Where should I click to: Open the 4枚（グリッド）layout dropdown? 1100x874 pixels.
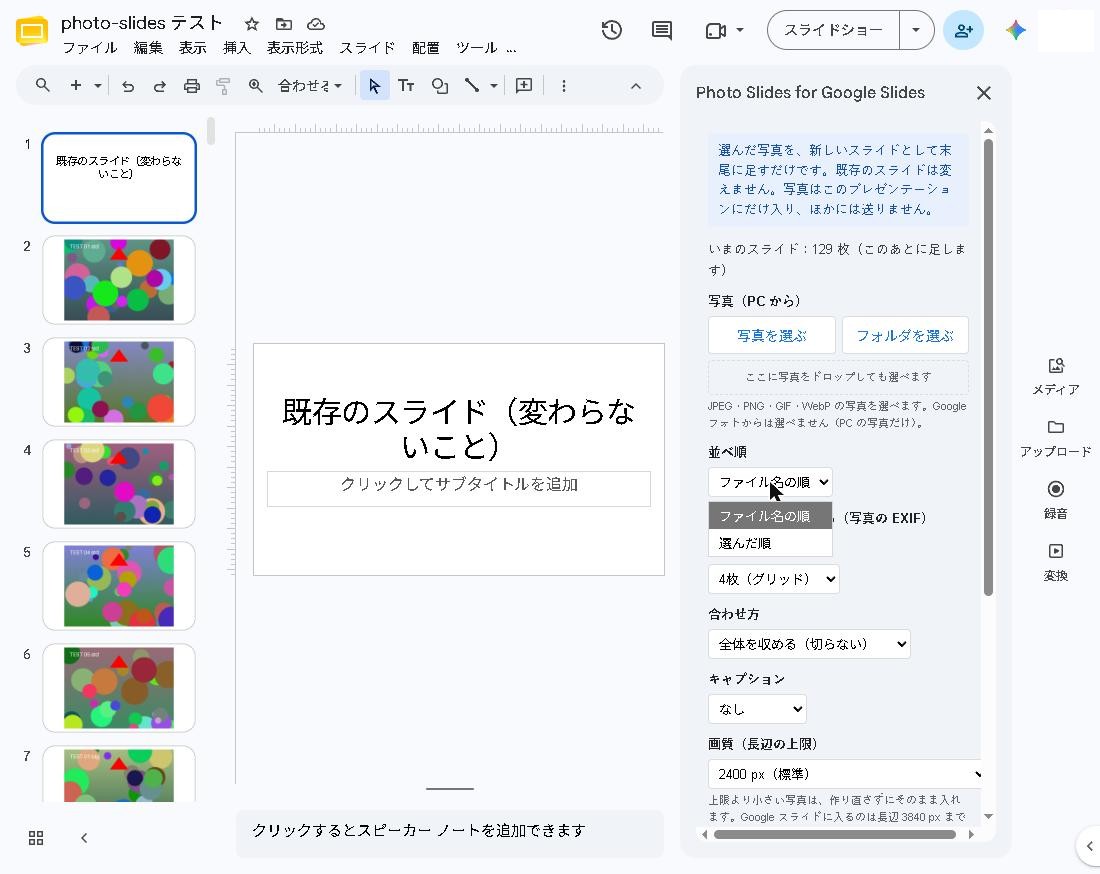click(773, 579)
